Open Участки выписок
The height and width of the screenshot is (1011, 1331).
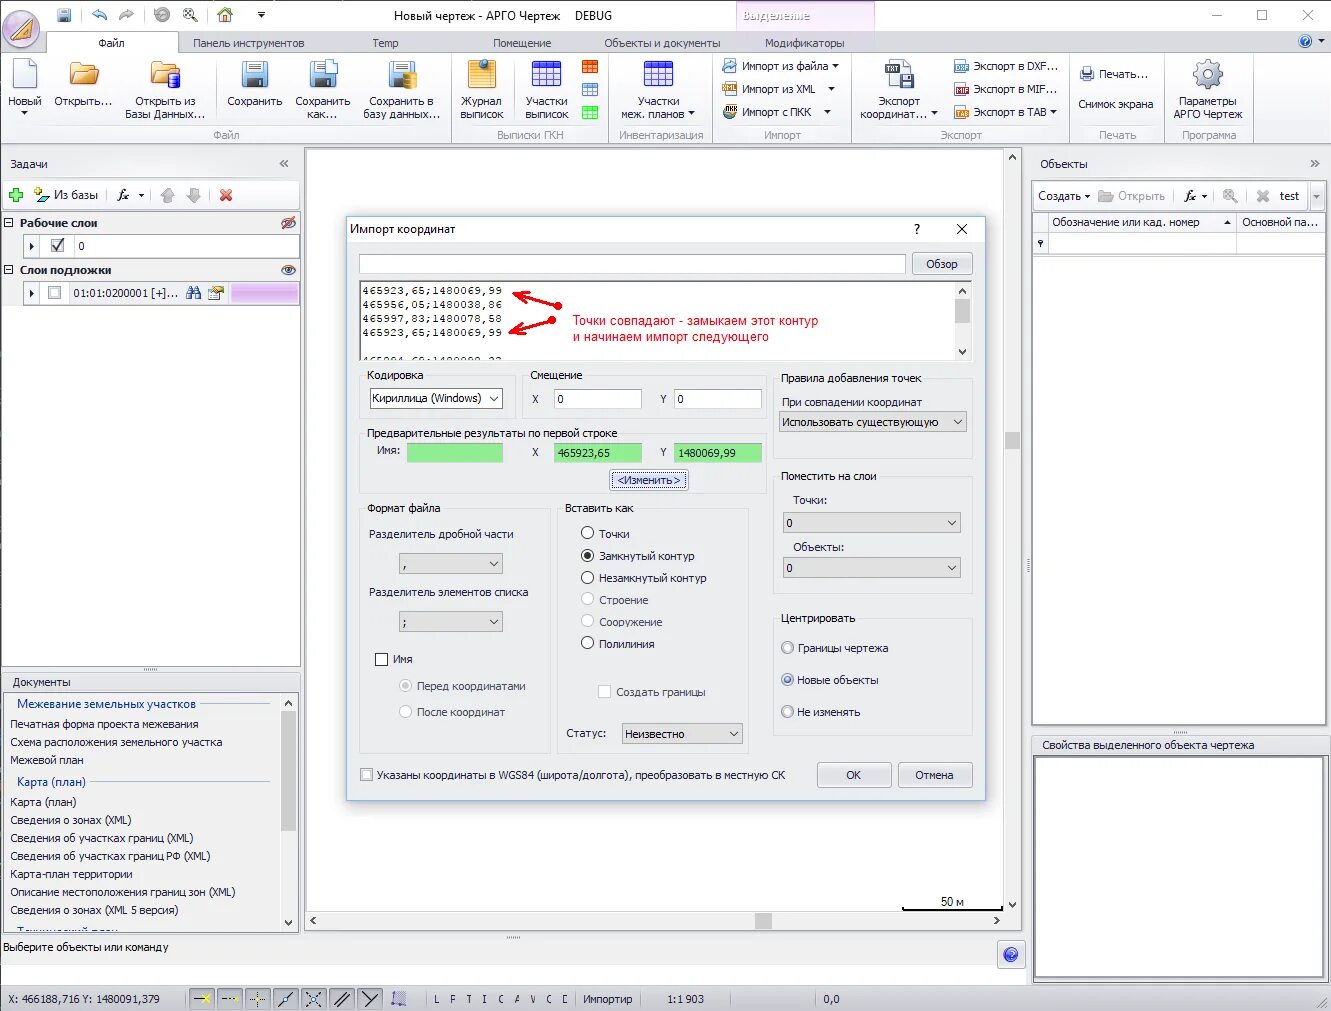point(546,90)
